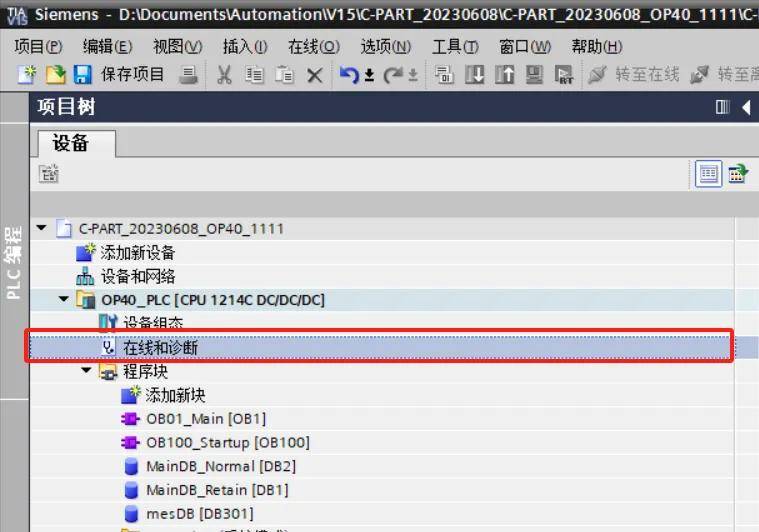Open the 在线(O) menu
This screenshot has height=532, width=759.
(314, 46)
